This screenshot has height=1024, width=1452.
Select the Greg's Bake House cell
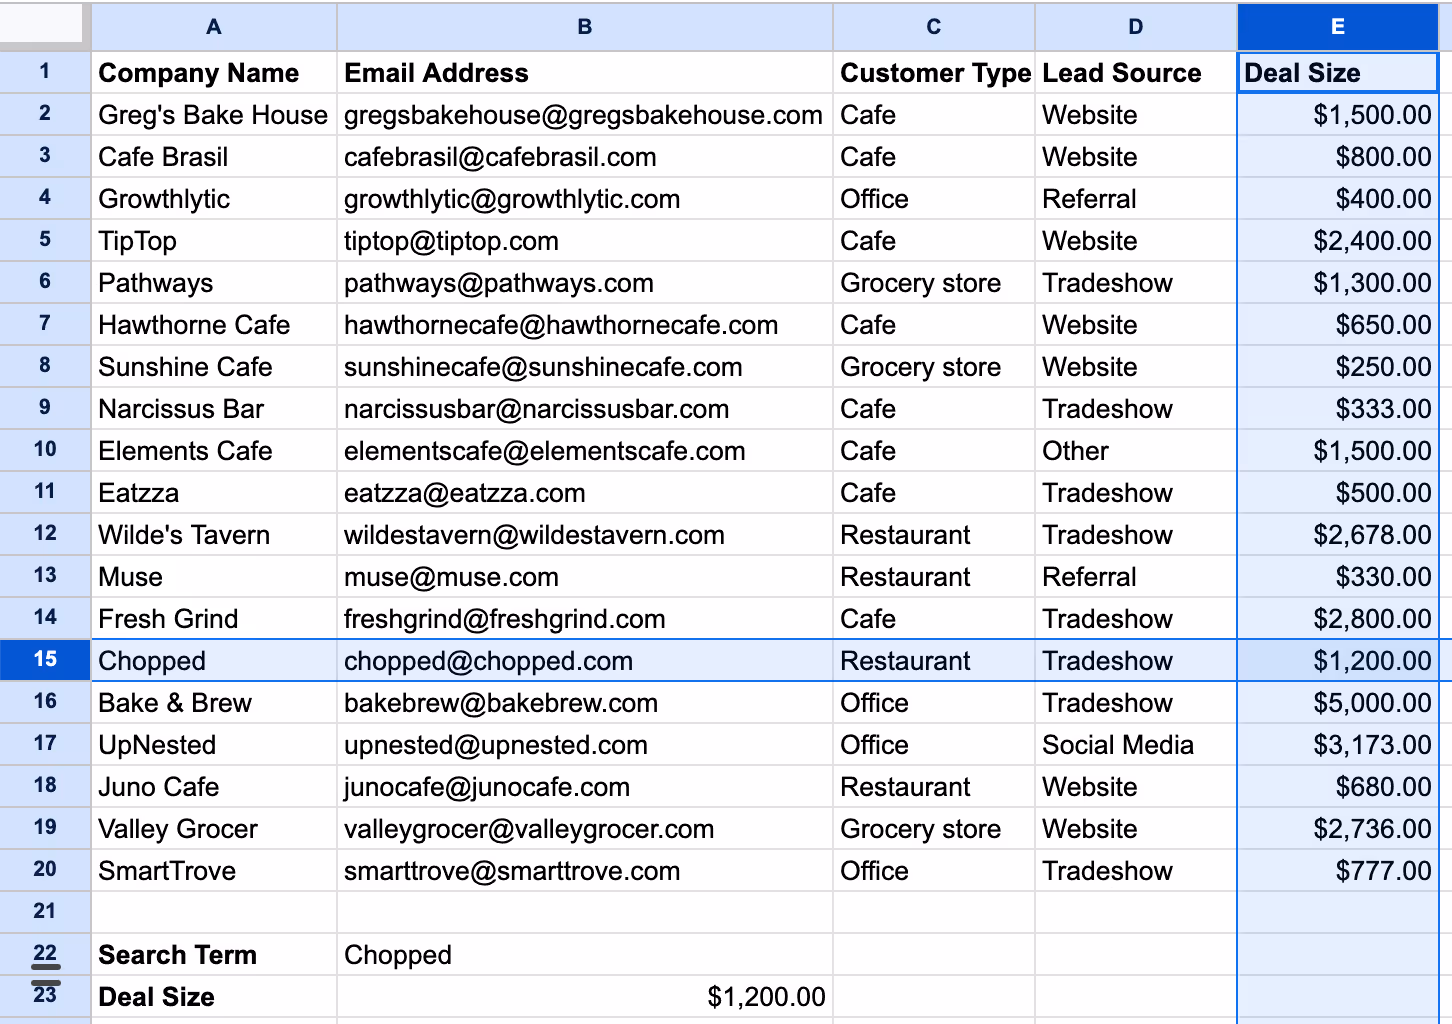214,115
